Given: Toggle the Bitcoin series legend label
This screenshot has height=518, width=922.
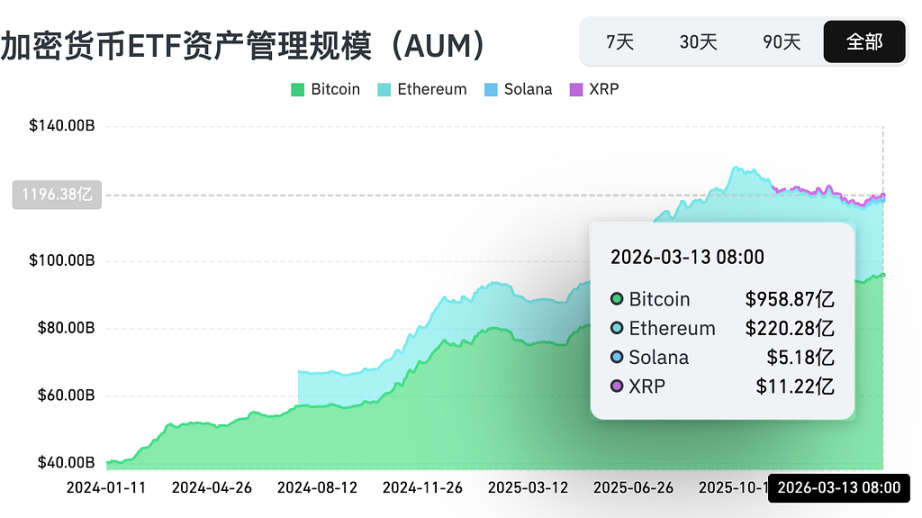Looking at the screenshot, I should pyautogui.click(x=335, y=89).
